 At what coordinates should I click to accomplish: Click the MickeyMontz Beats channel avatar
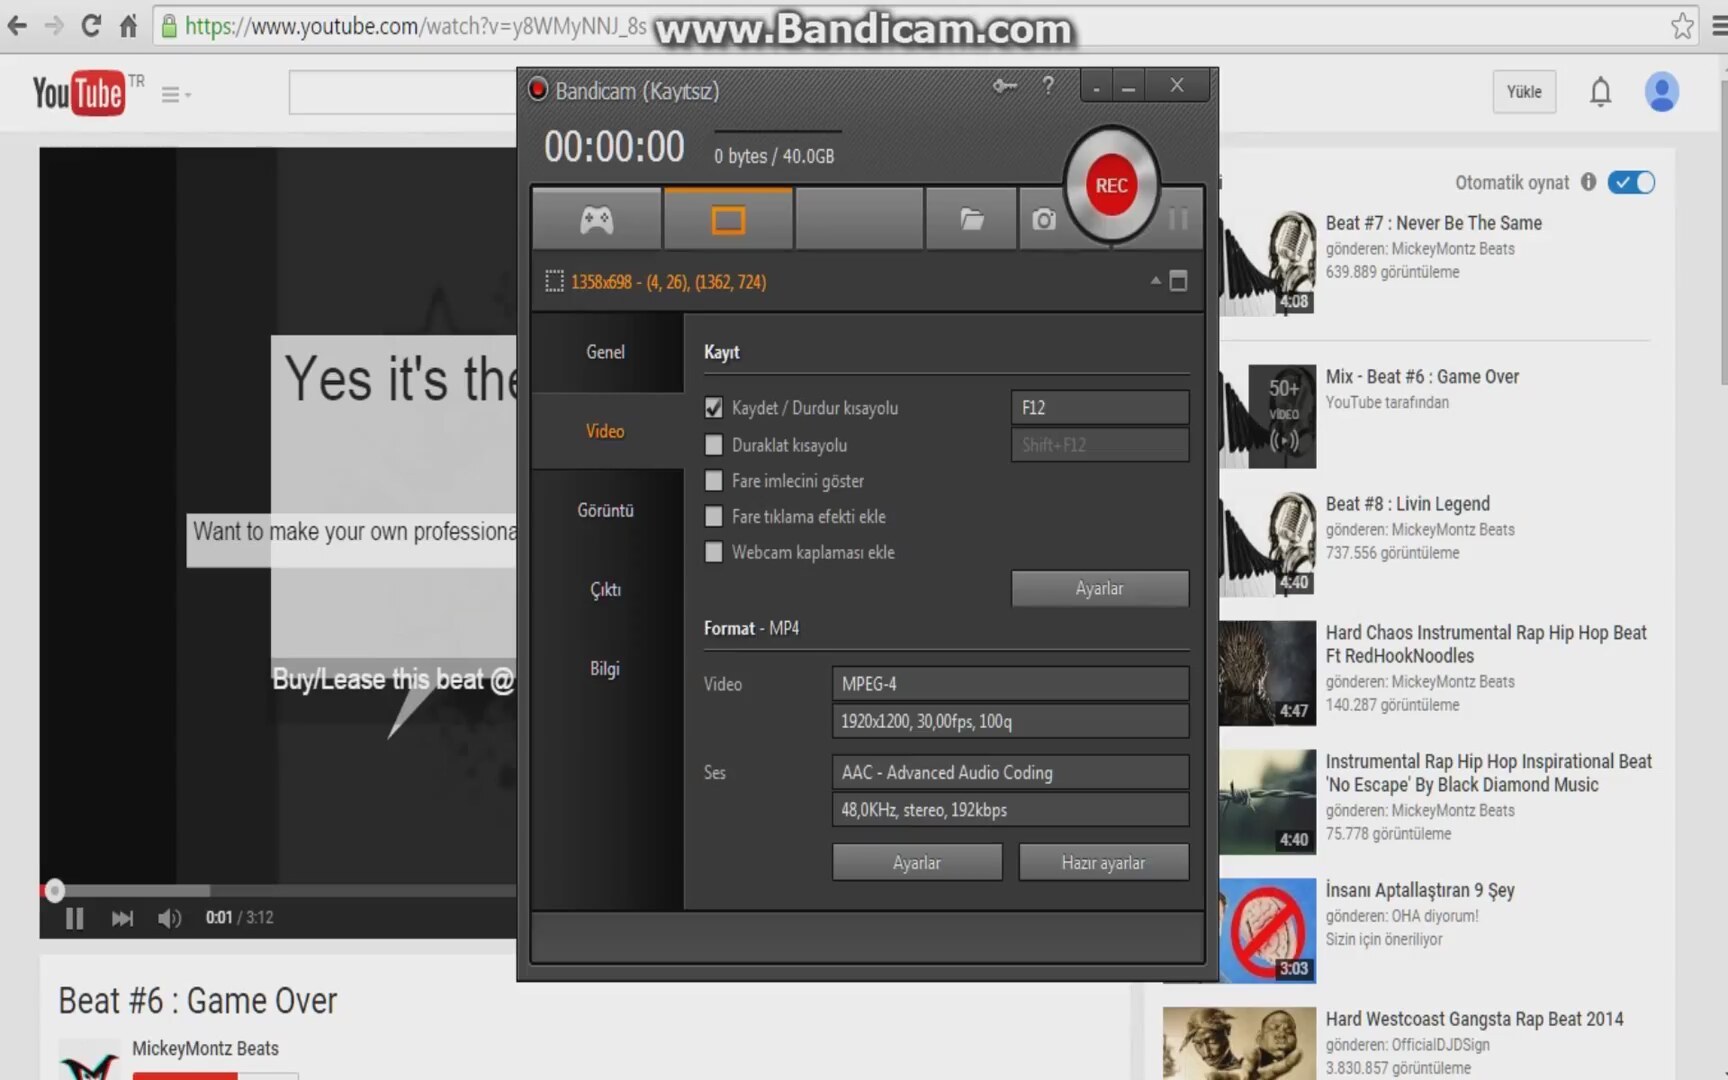pos(88,1058)
